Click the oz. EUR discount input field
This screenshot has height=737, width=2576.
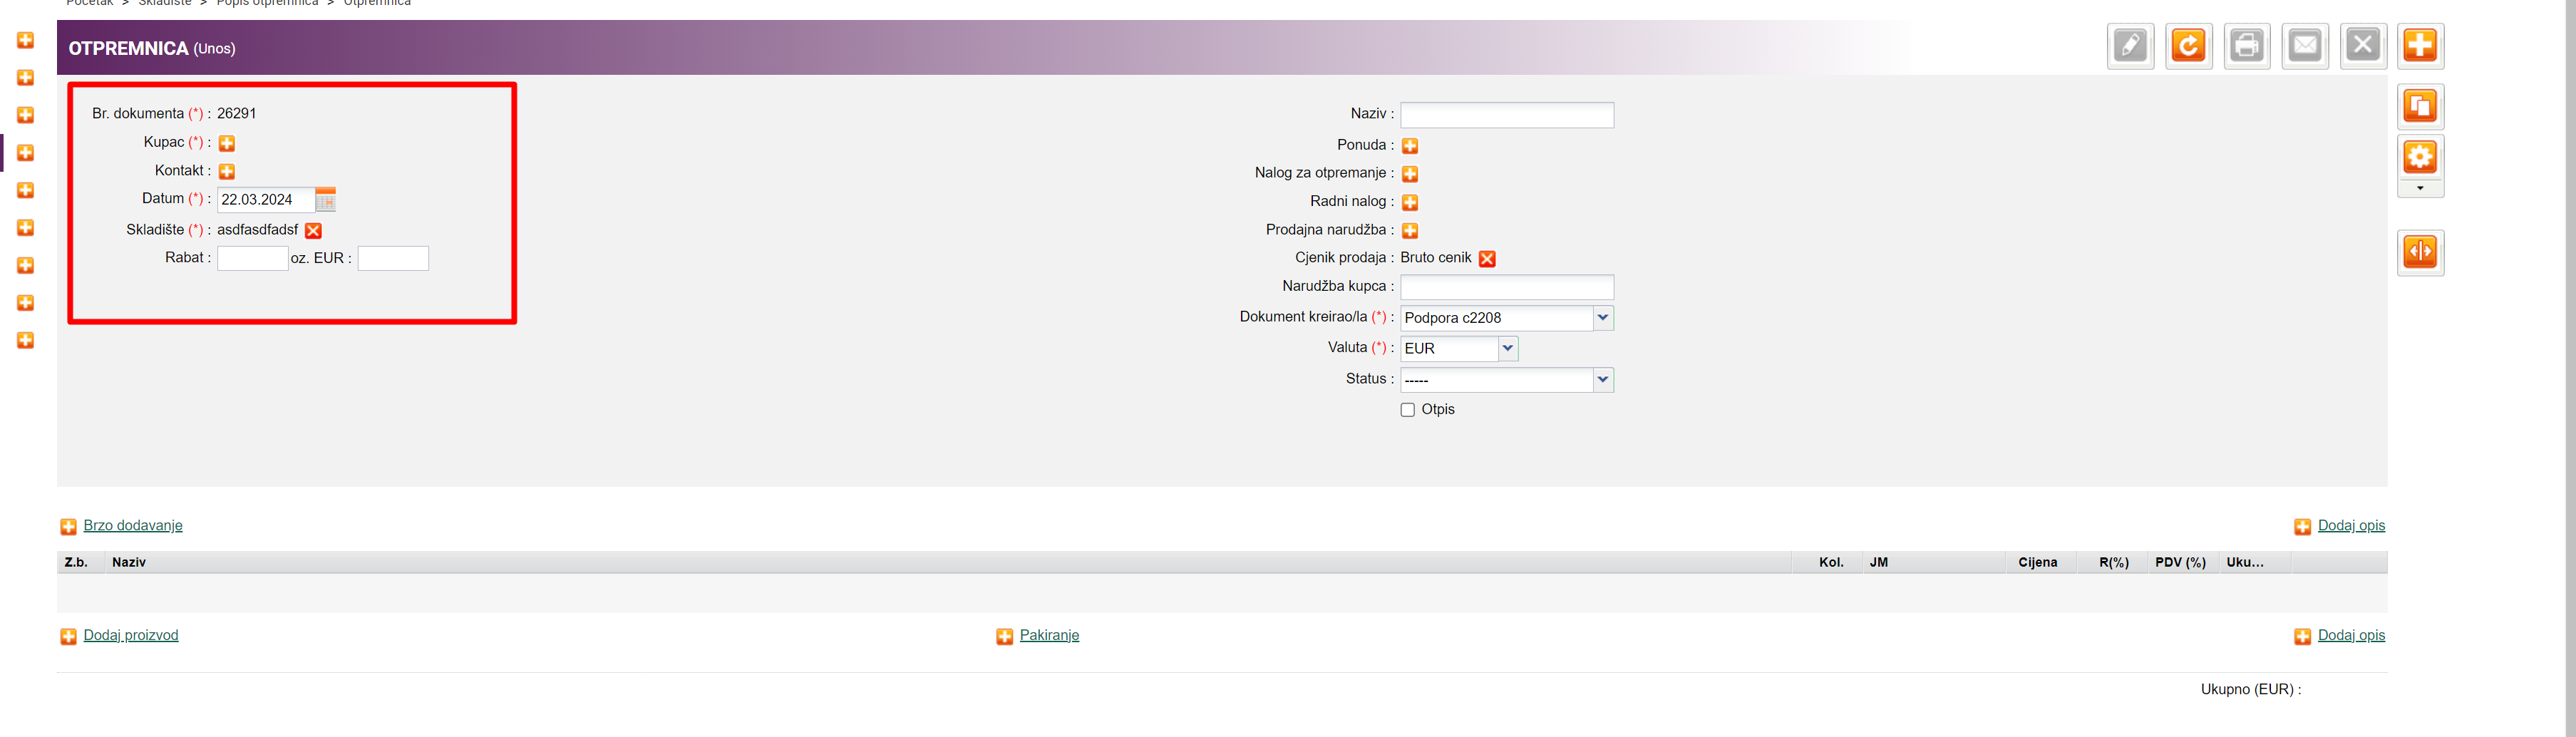pos(393,258)
